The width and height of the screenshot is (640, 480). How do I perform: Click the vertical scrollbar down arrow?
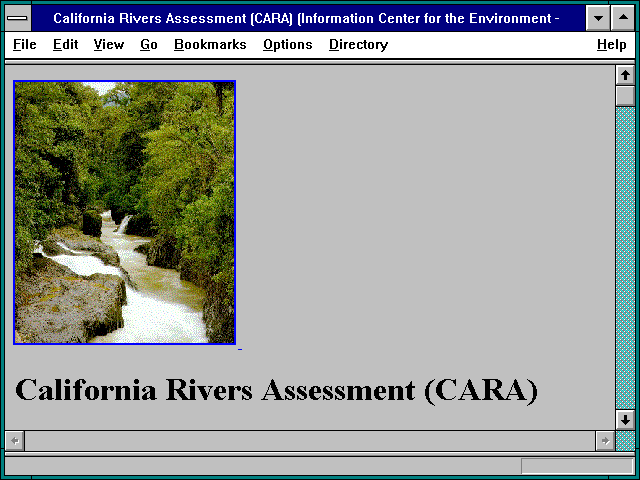(625, 420)
